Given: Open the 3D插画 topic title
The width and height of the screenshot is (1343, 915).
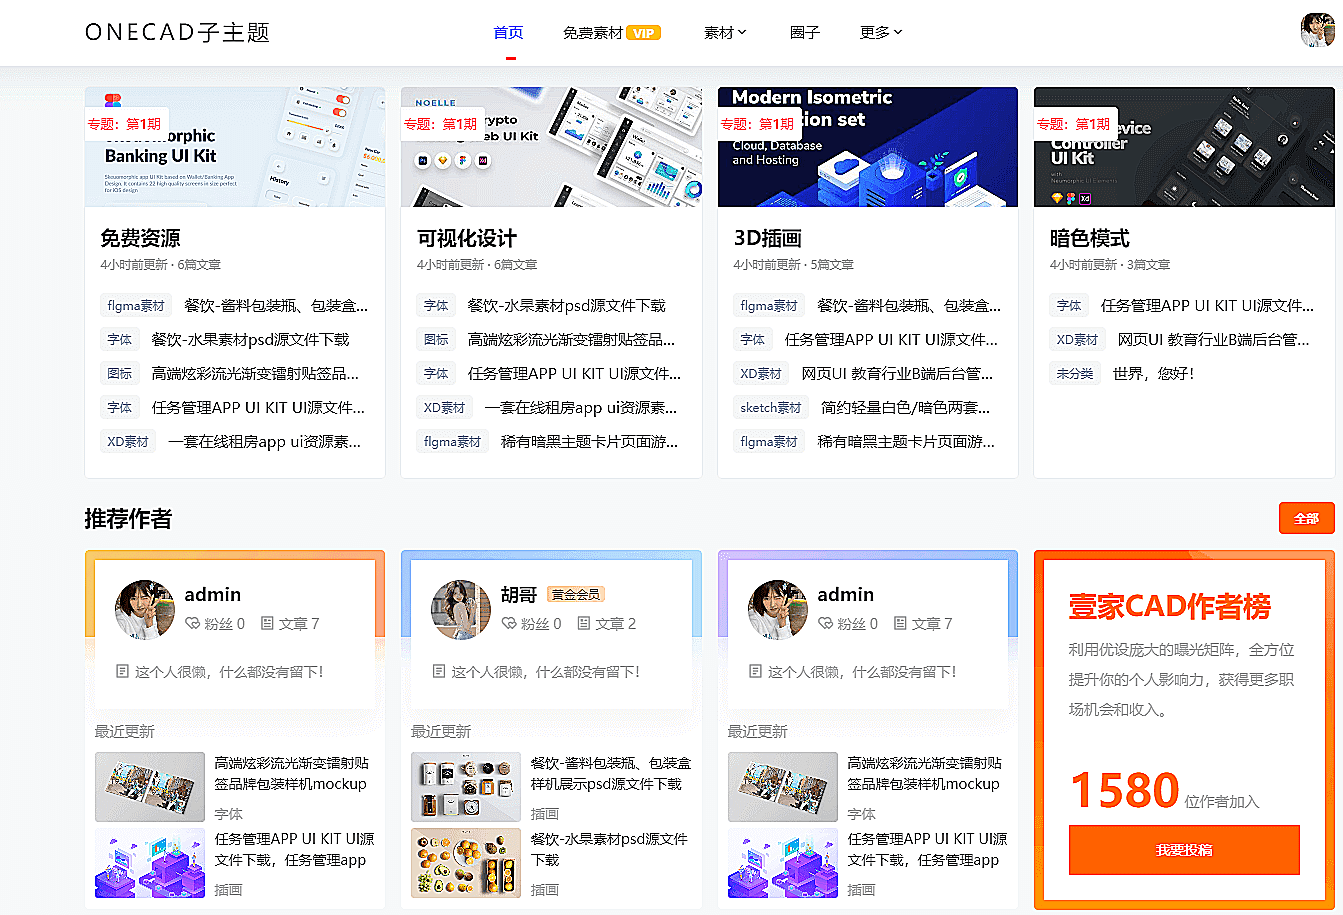Looking at the screenshot, I should (768, 238).
